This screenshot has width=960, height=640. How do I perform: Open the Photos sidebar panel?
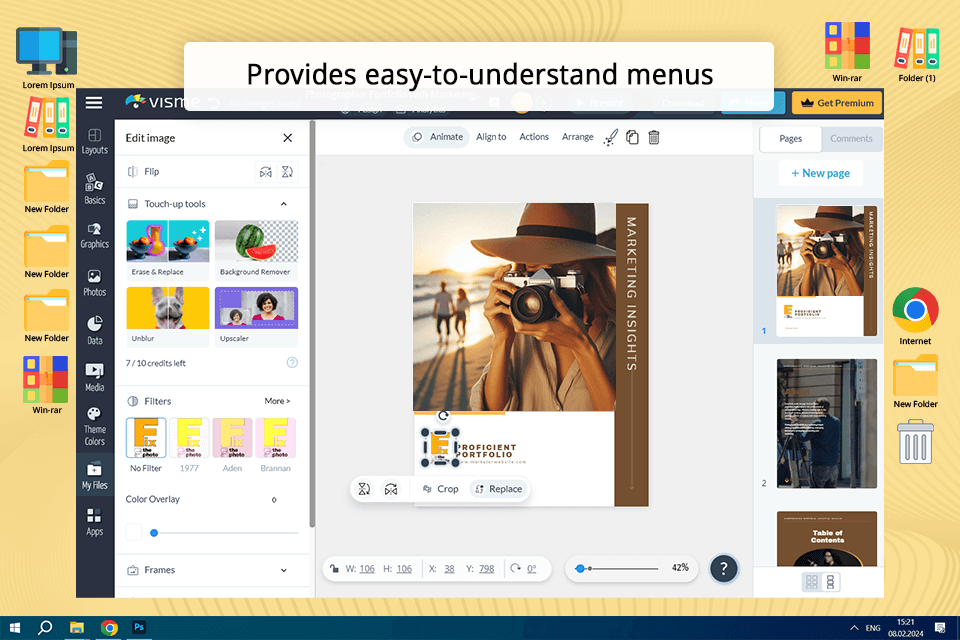(x=94, y=283)
